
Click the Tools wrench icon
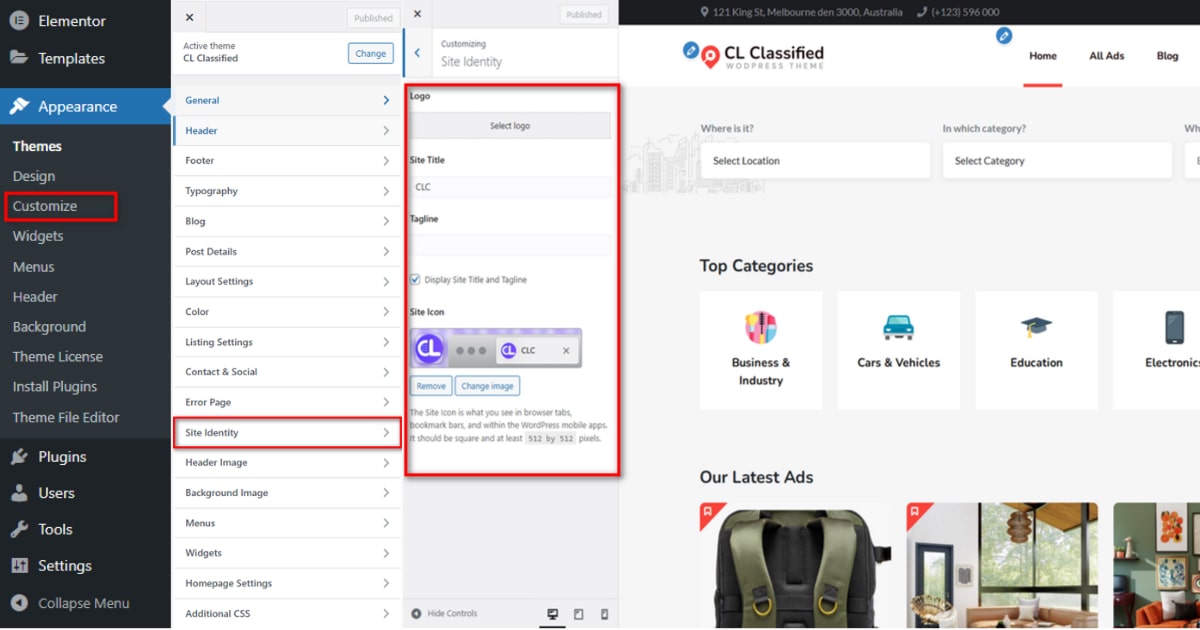coord(19,529)
